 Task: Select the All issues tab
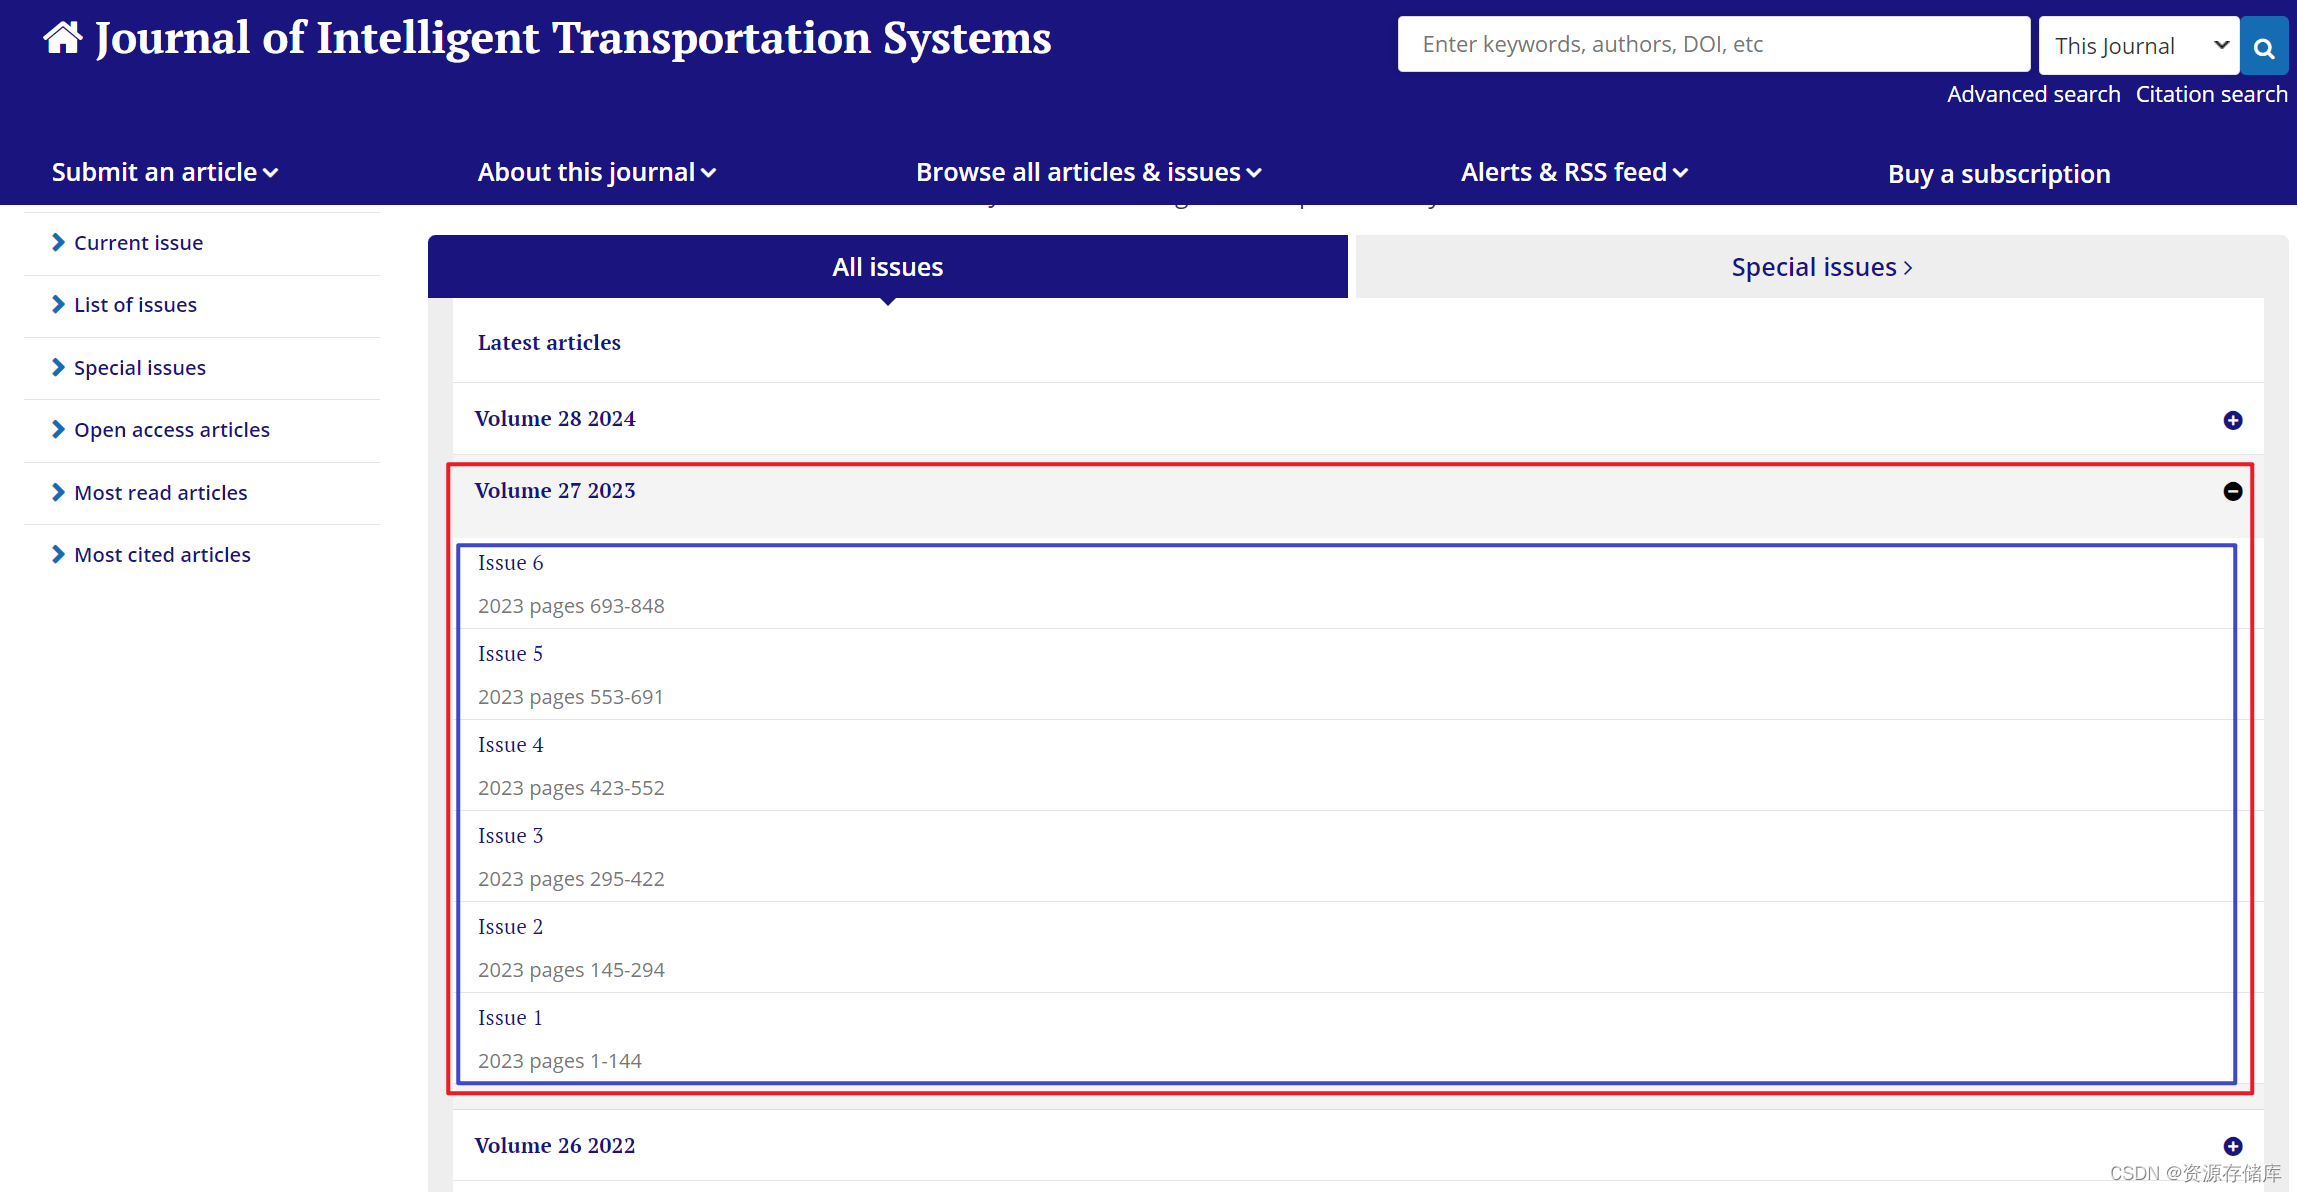(887, 267)
